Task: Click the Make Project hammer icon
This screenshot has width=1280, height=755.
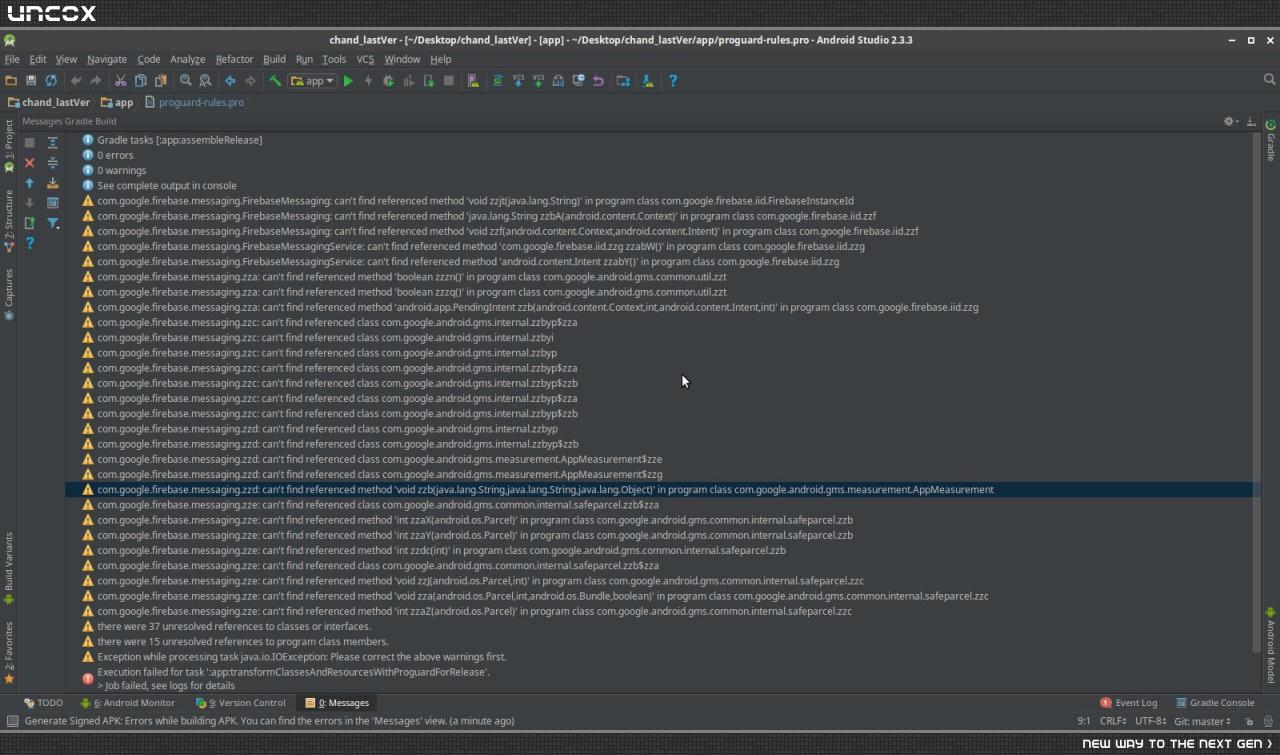Action: coord(275,81)
